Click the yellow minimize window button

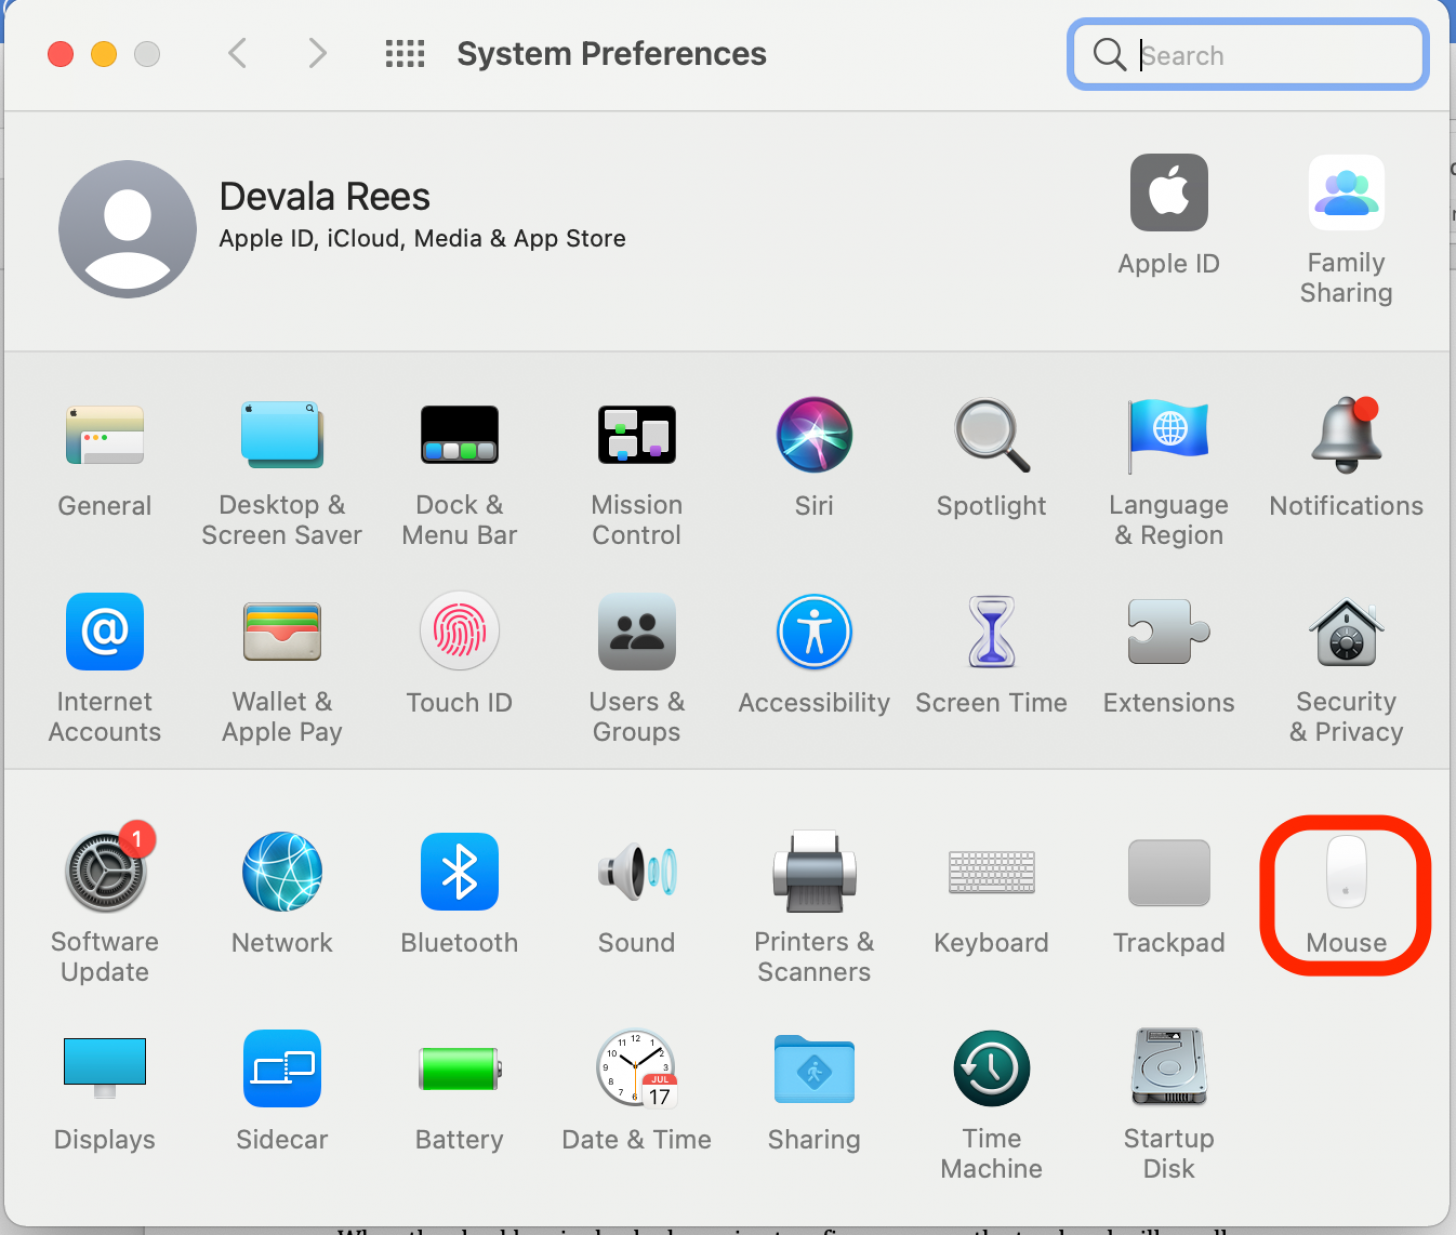pos(104,54)
